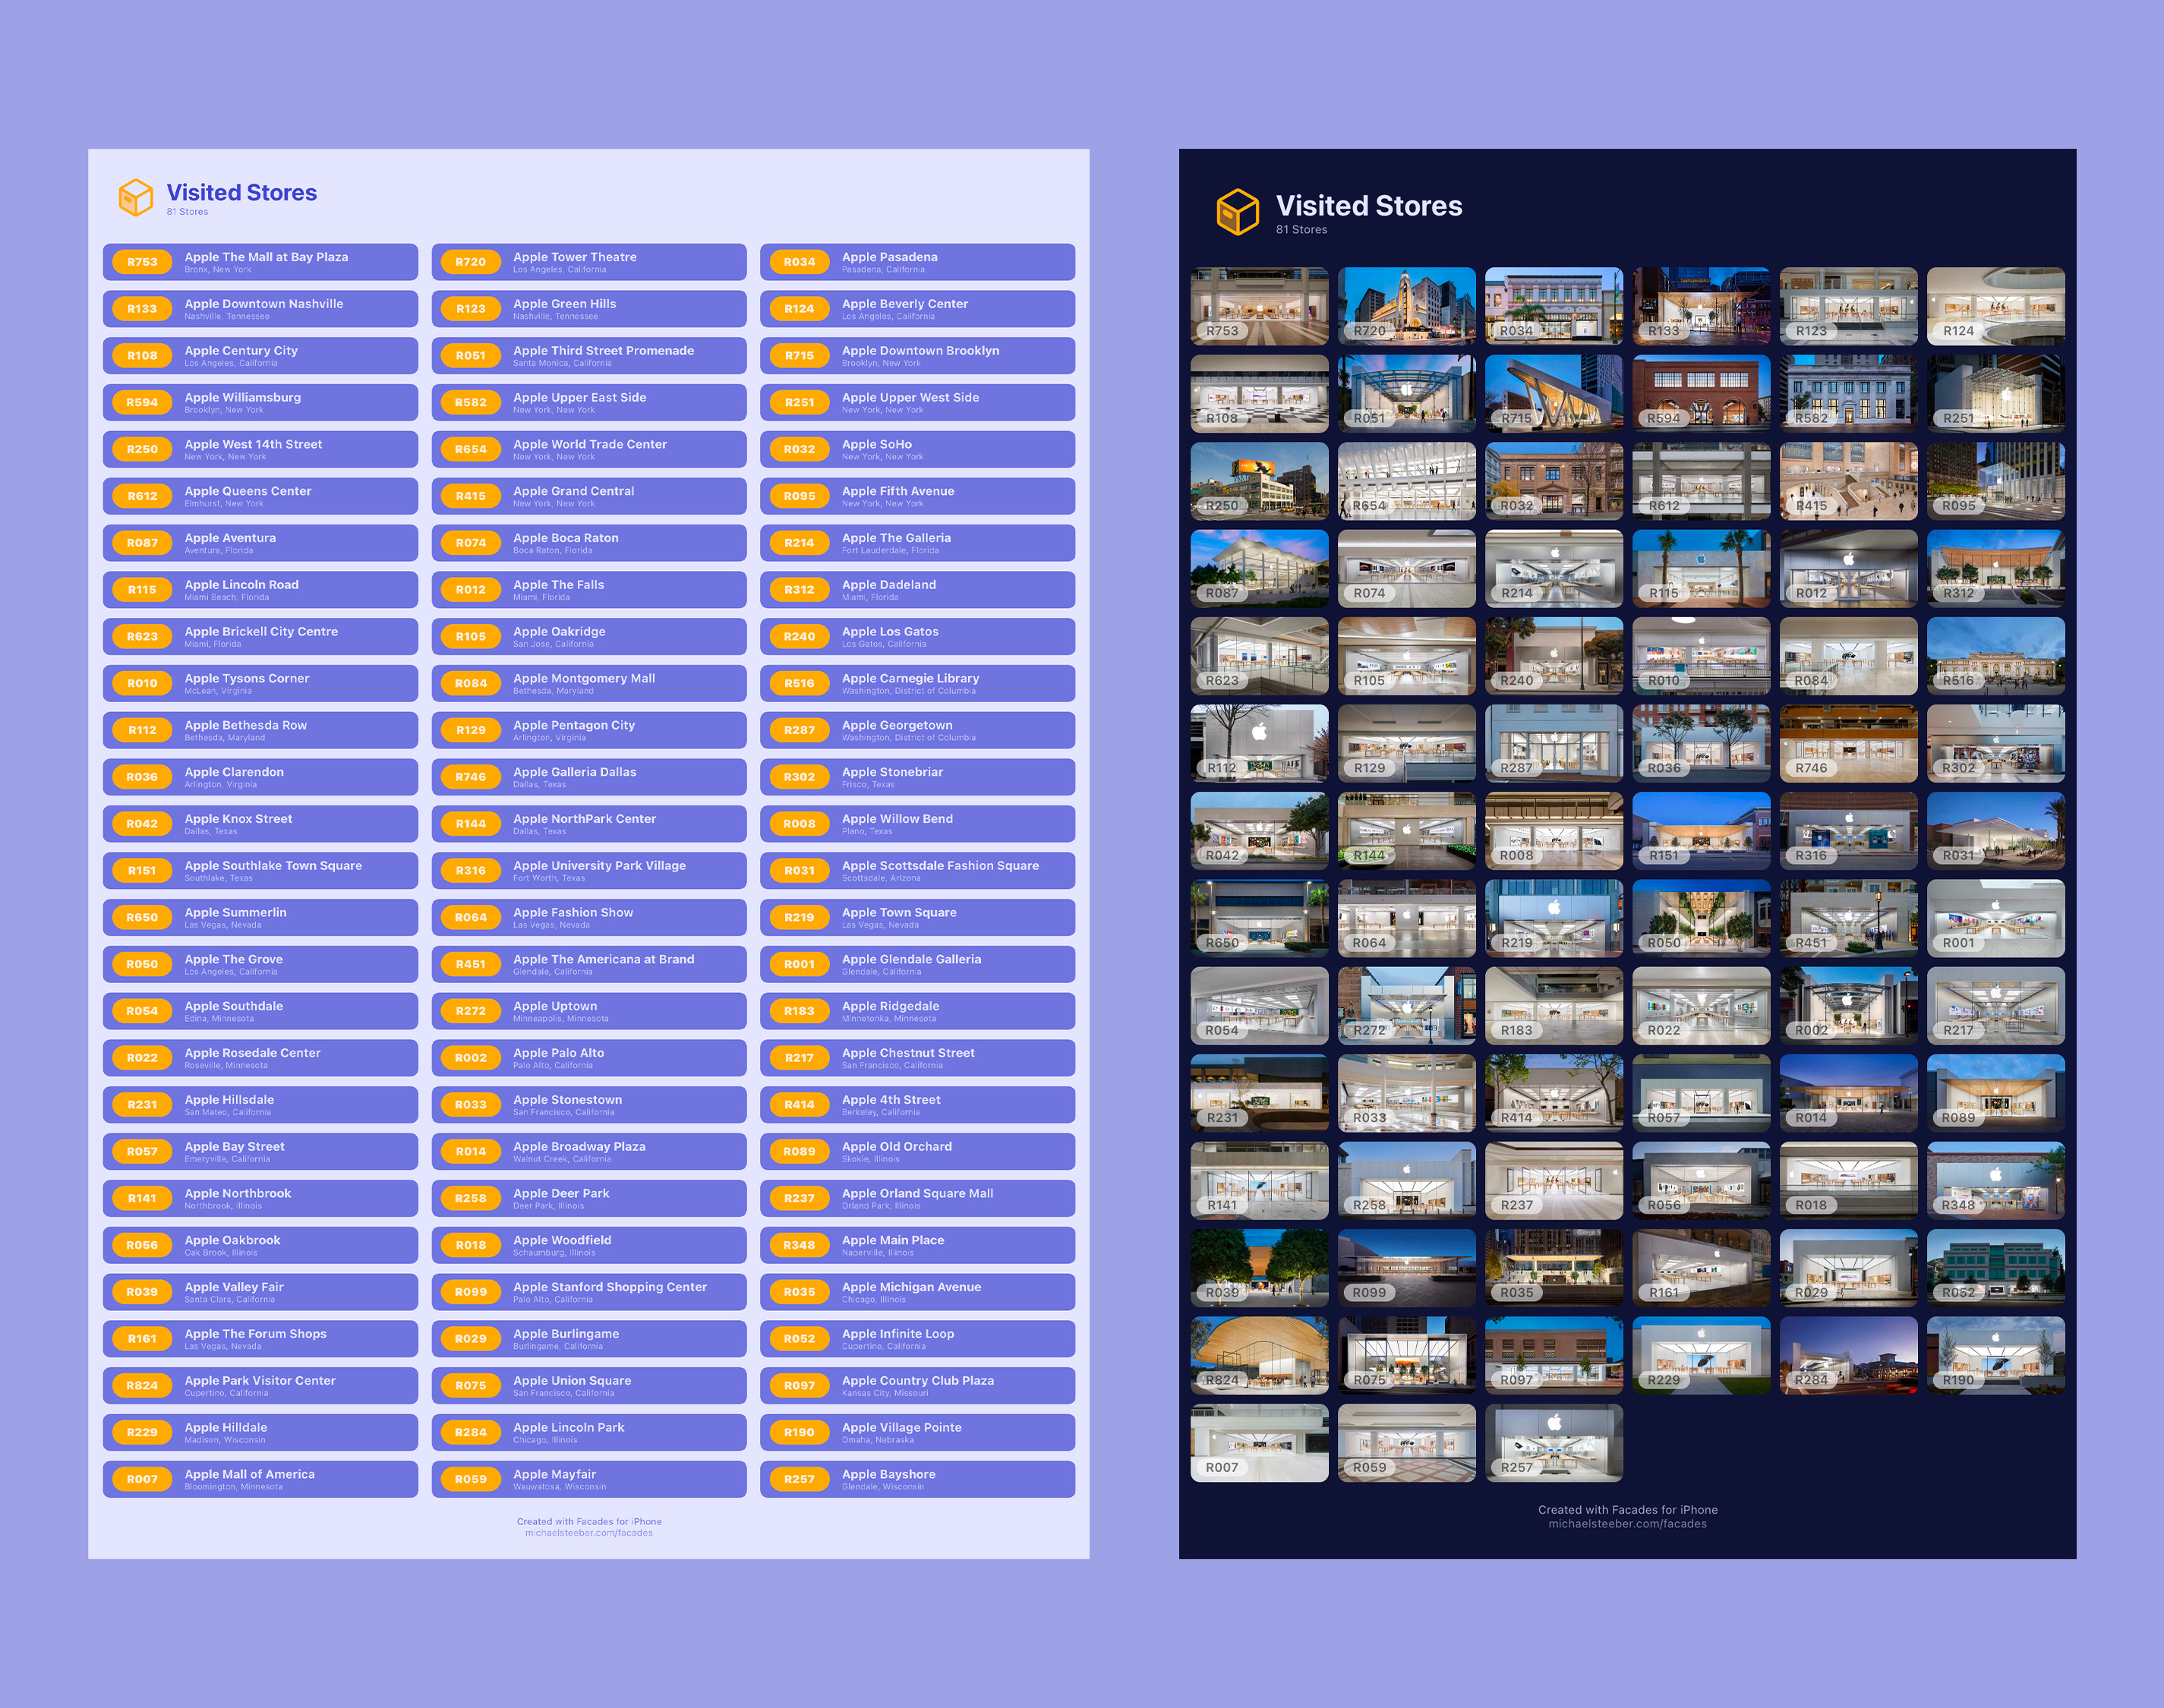Open the R720 Tower Theatre photo thumbnail
The width and height of the screenshot is (2164, 1708).
(x=1406, y=306)
